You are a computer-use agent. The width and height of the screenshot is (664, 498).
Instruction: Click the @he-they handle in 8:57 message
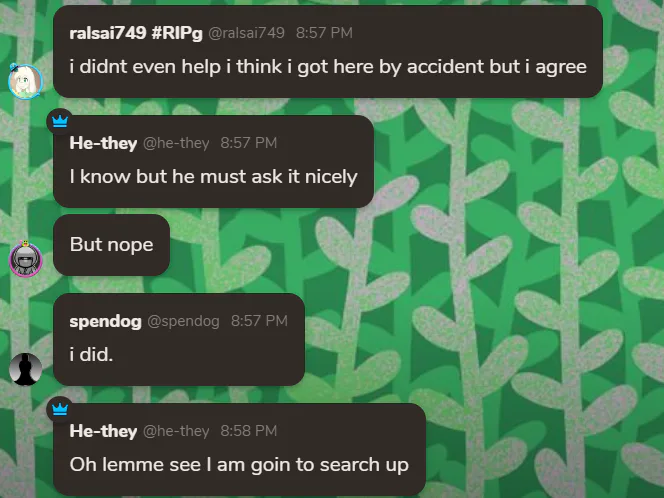pyautogui.click(x=176, y=143)
